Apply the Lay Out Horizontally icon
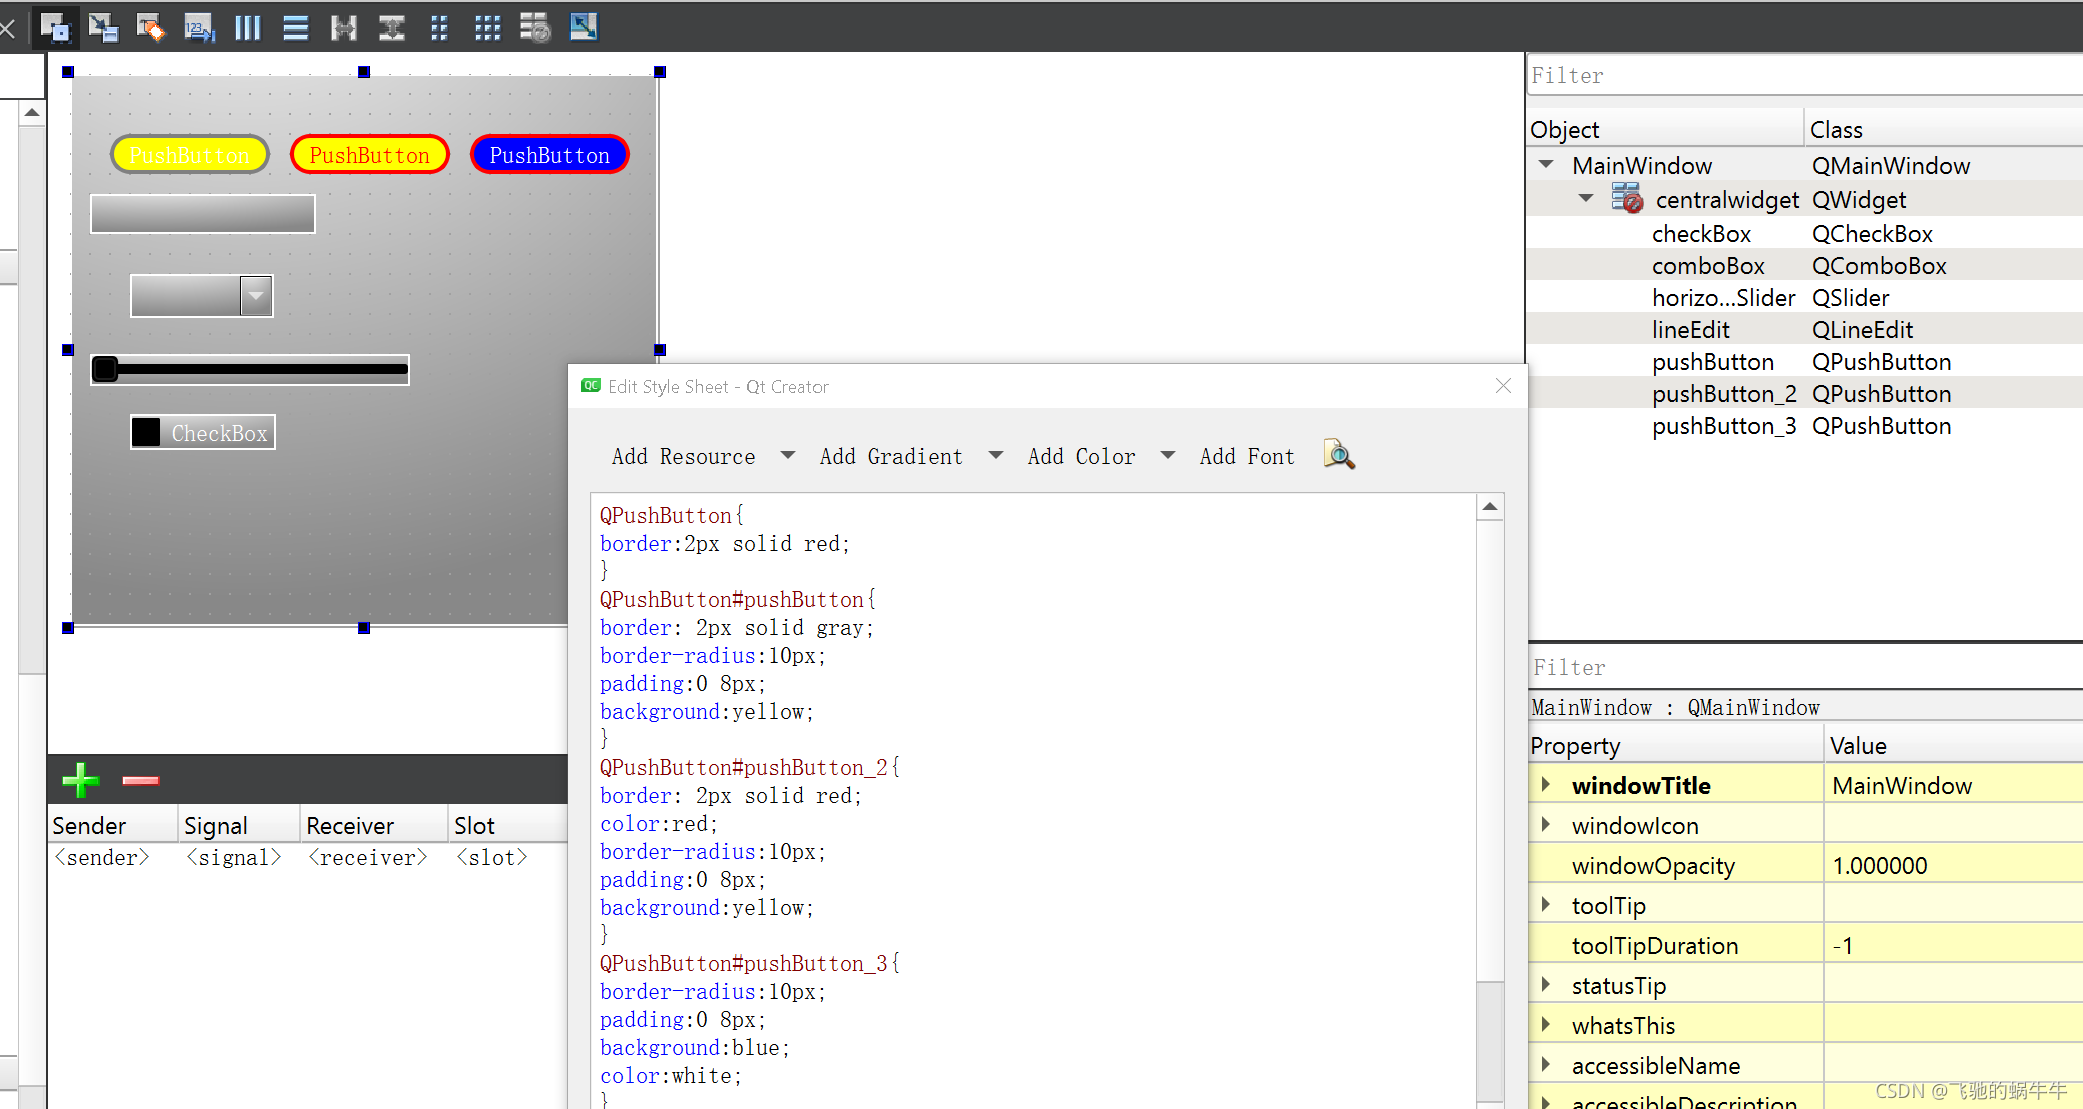This screenshot has height=1109, width=2083. 247,27
